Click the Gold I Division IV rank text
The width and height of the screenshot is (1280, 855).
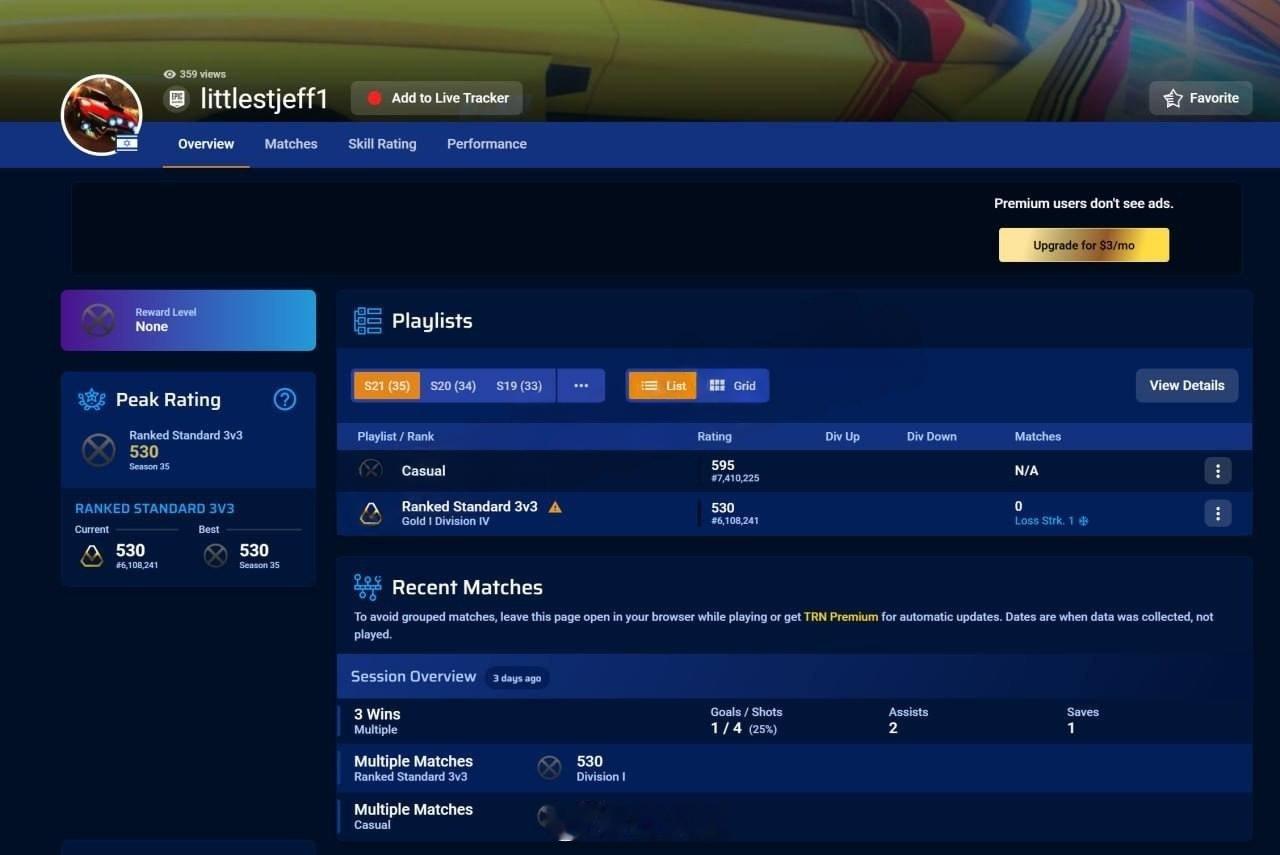tap(446, 521)
